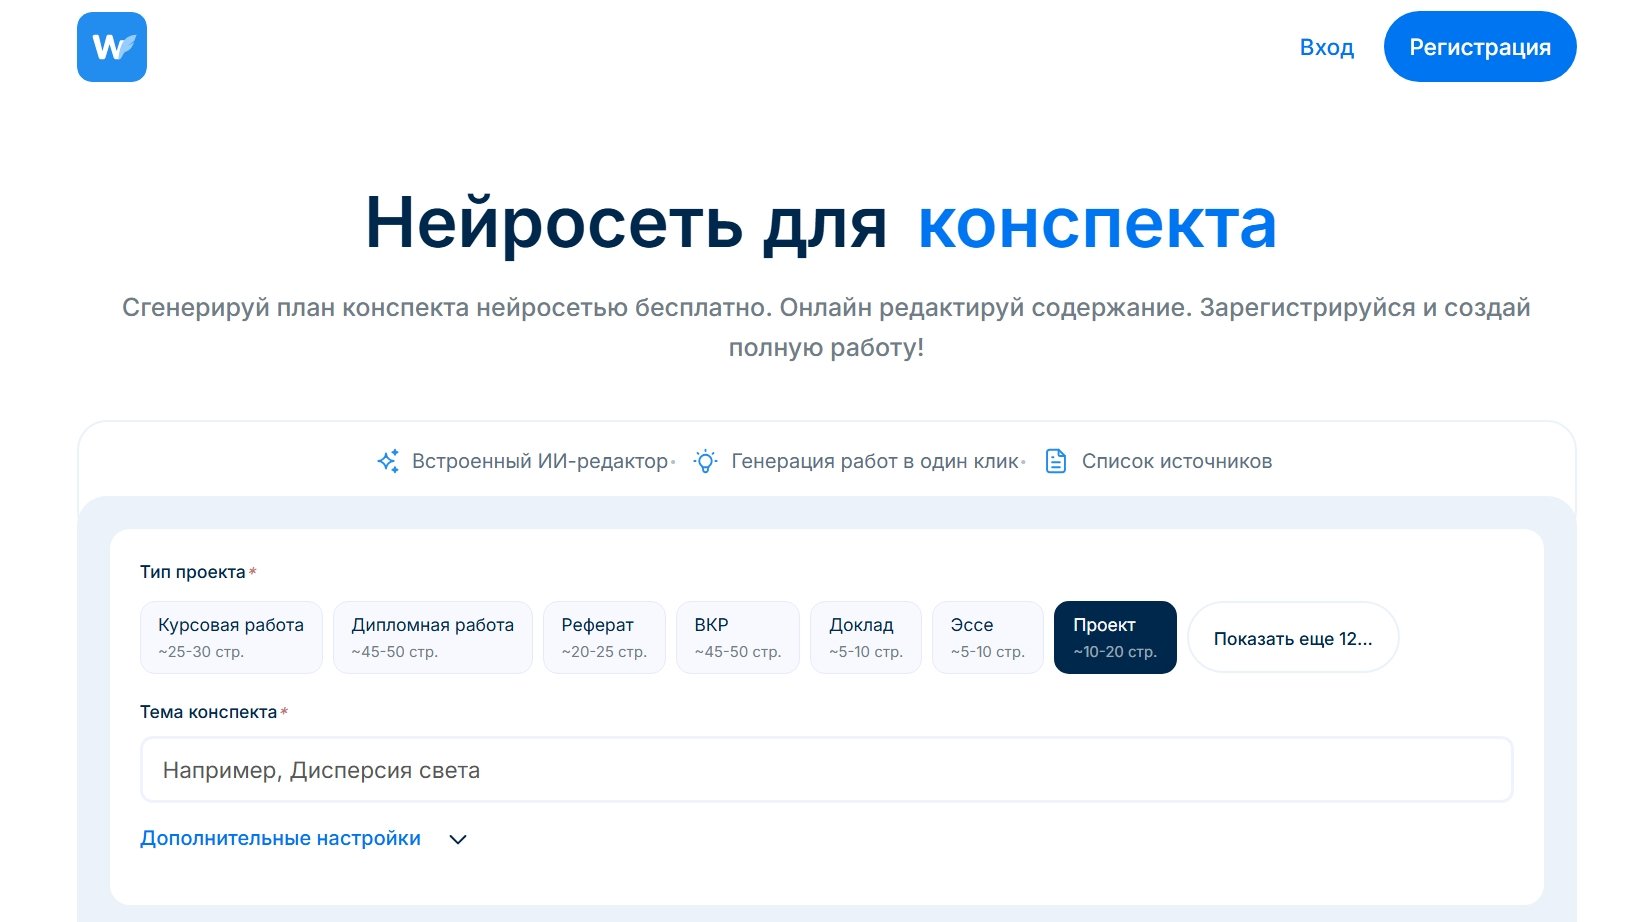Click the Список источников feature text
Screen dimensions: 1628x922
tap(1177, 461)
